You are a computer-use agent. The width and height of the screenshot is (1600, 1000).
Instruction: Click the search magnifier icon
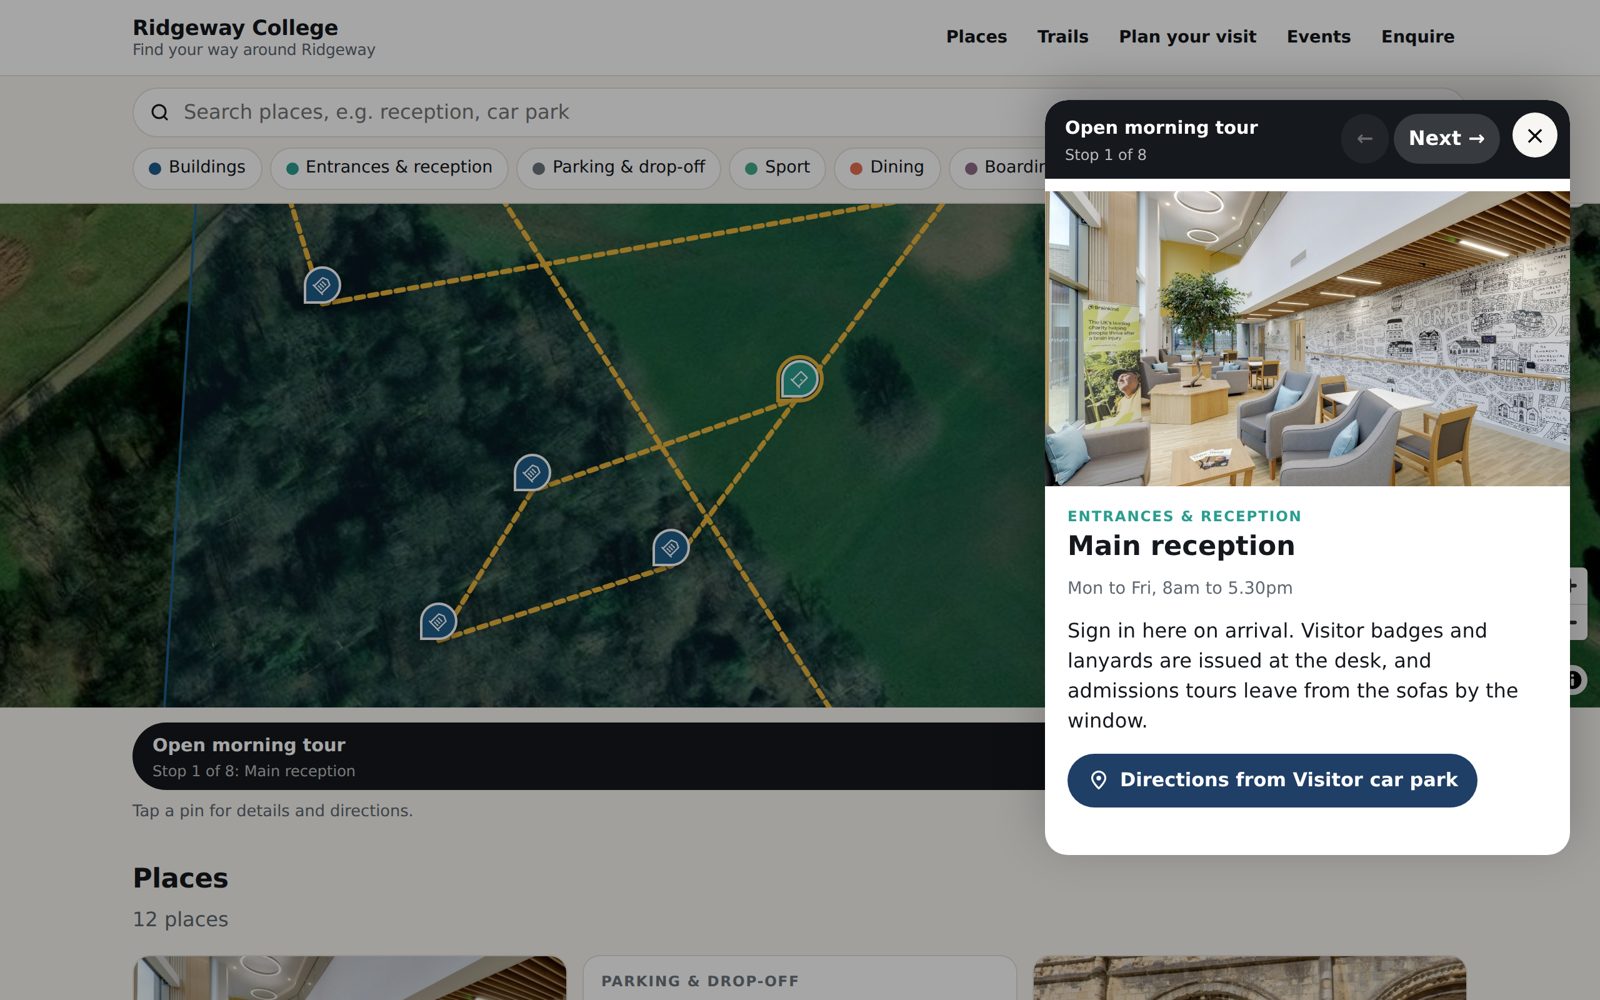(x=160, y=112)
